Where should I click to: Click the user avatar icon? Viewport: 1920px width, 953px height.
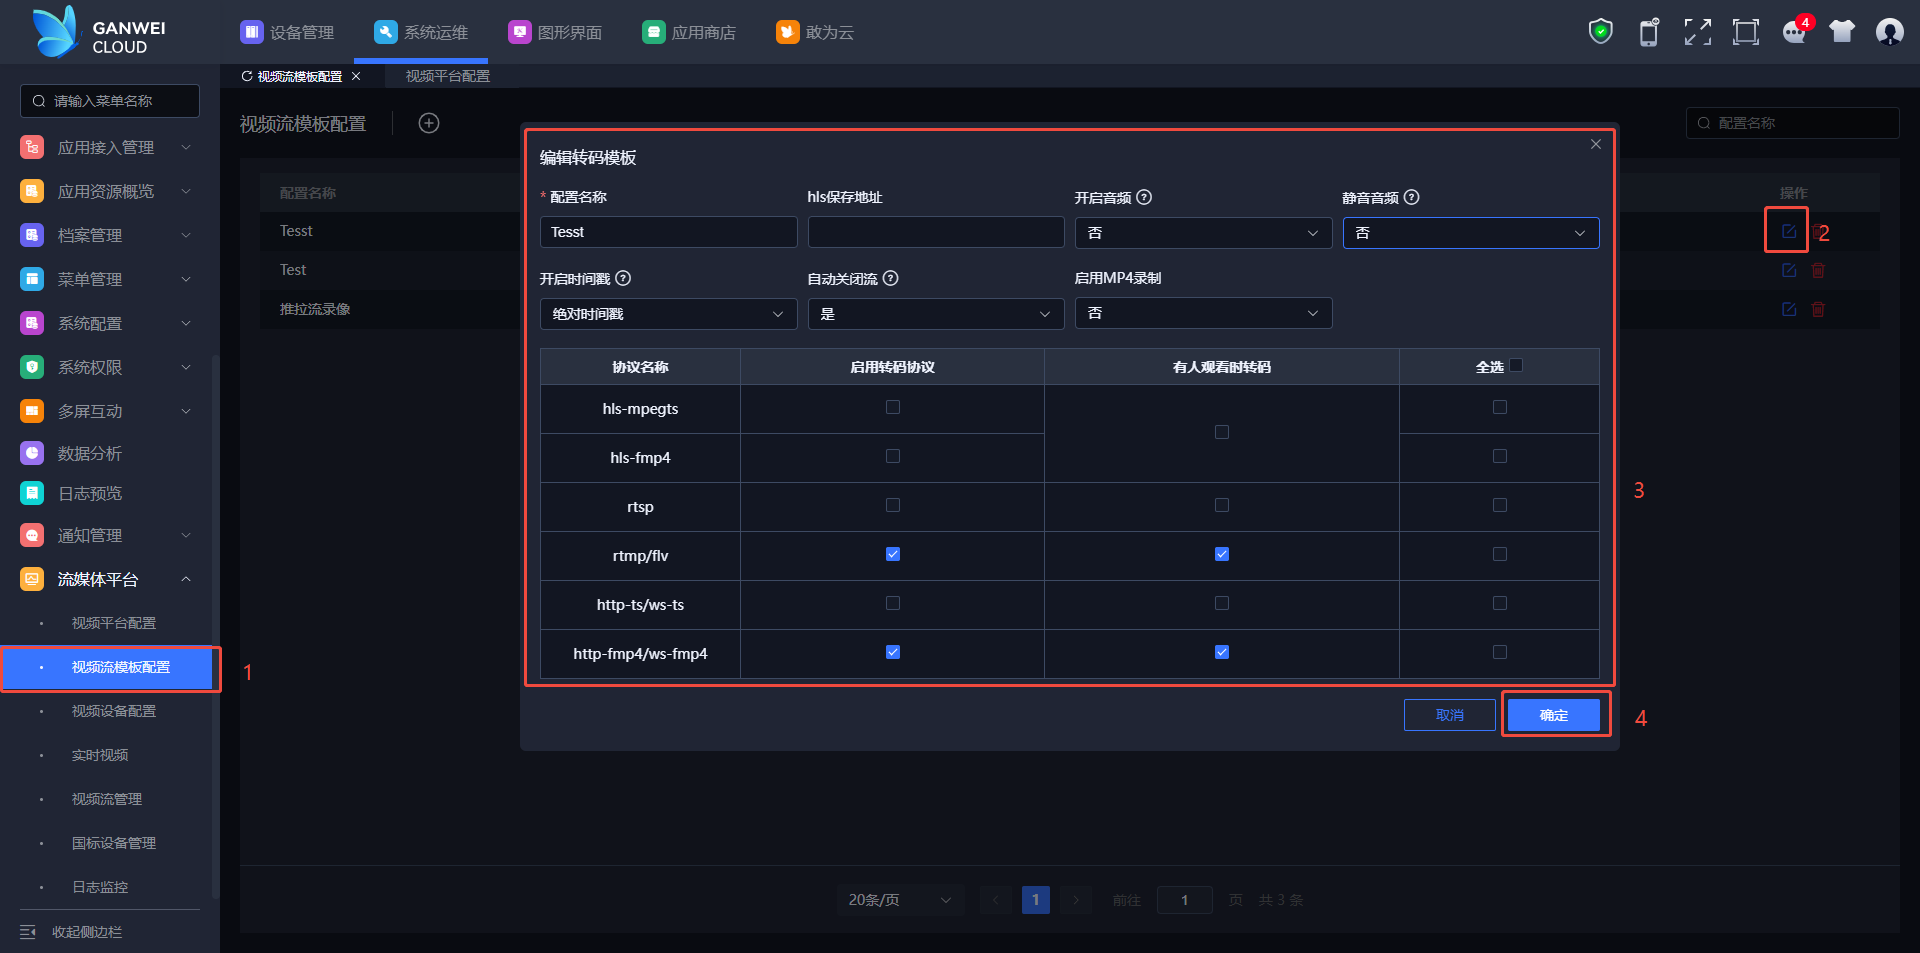pyautogui.click(x=1889, y=32)
